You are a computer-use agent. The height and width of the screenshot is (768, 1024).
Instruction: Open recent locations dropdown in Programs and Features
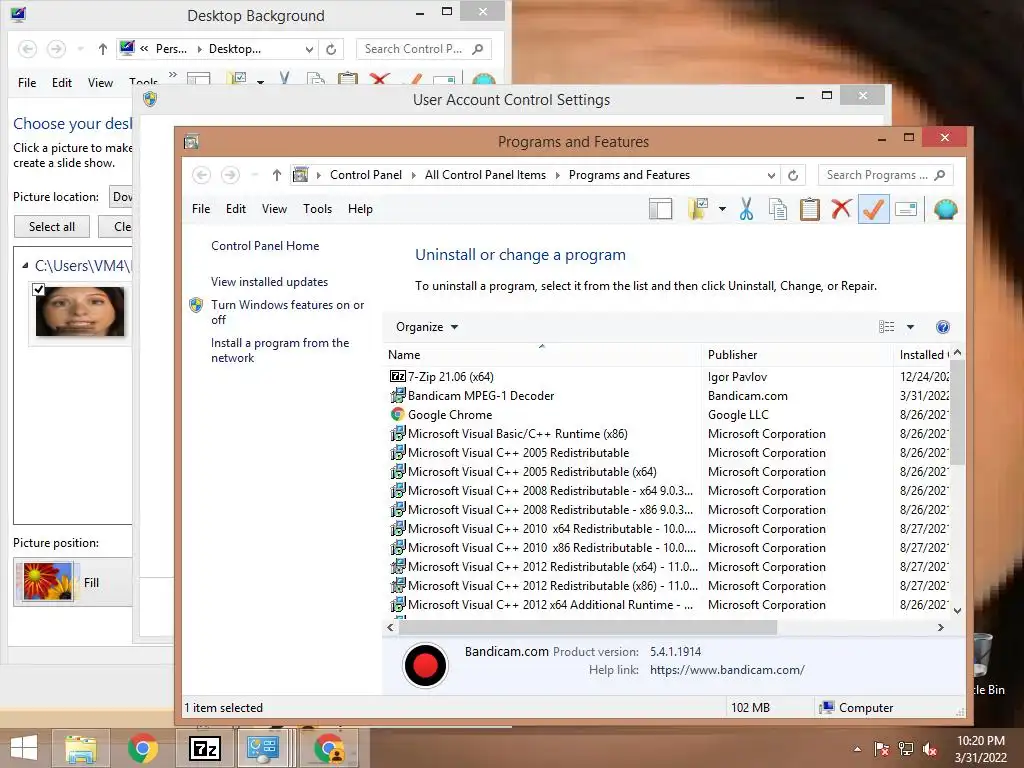pos(255,175)
